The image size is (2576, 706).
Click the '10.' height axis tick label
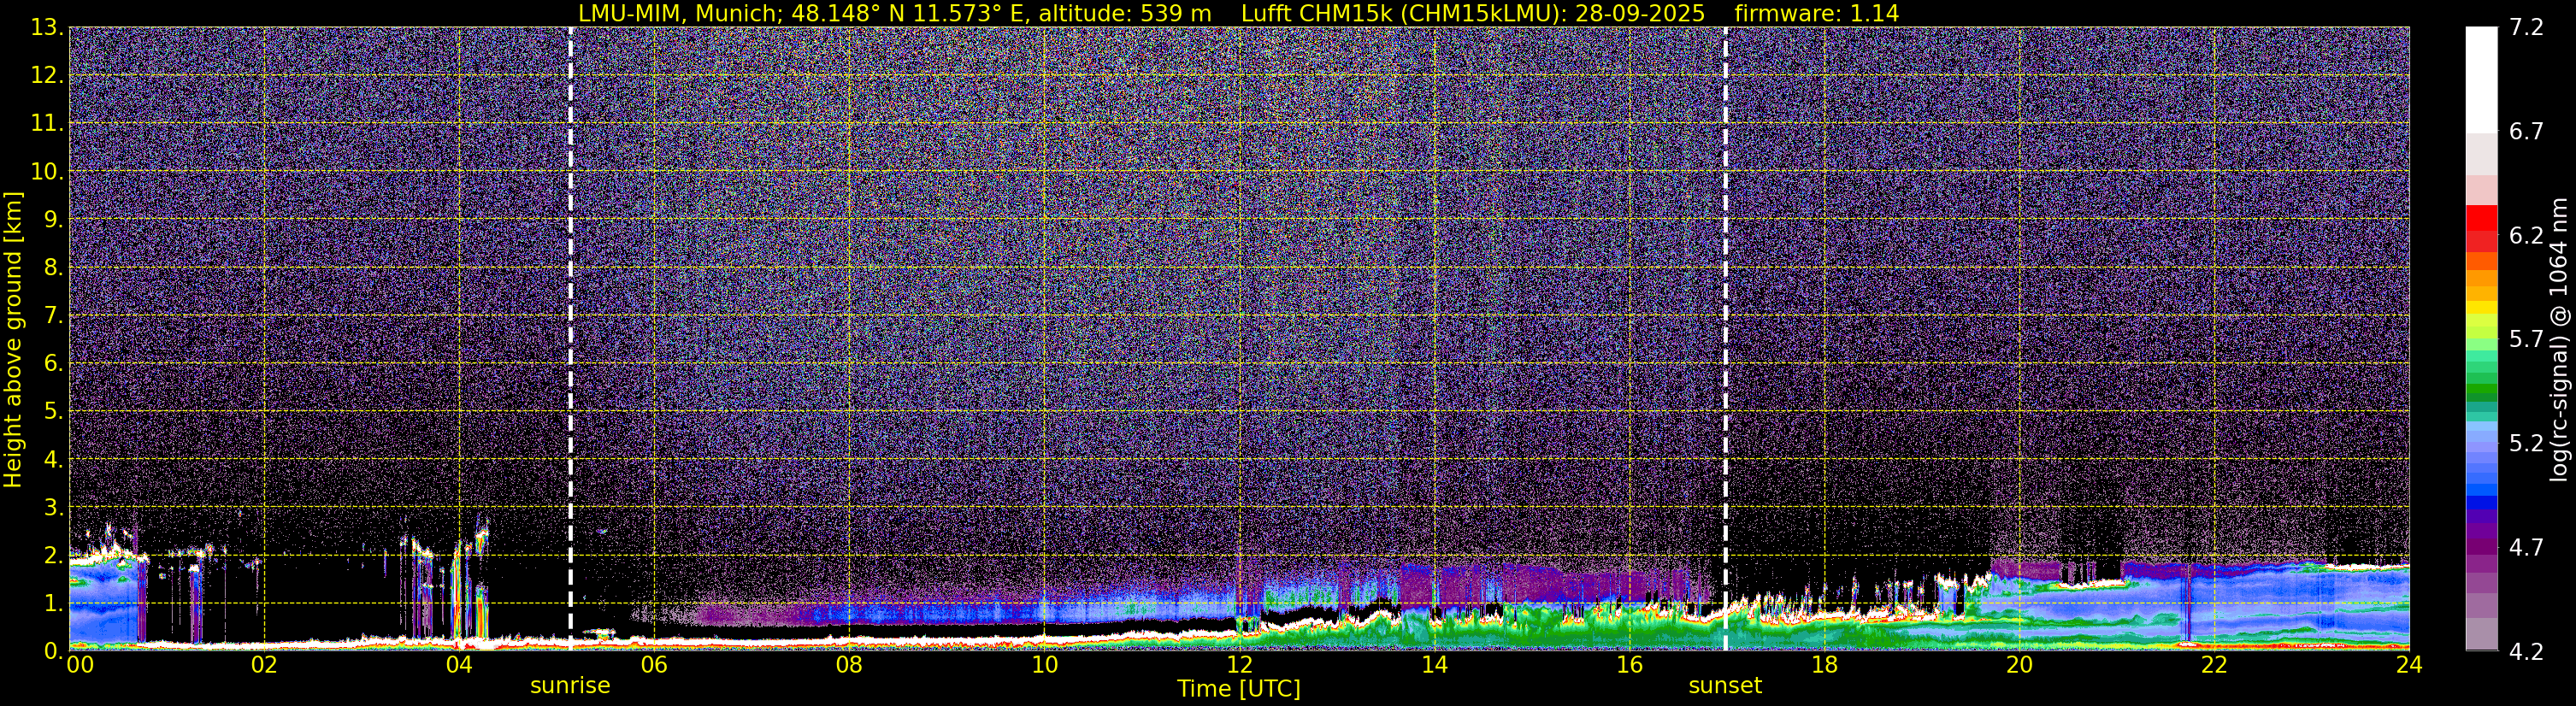tap(47, 171)
